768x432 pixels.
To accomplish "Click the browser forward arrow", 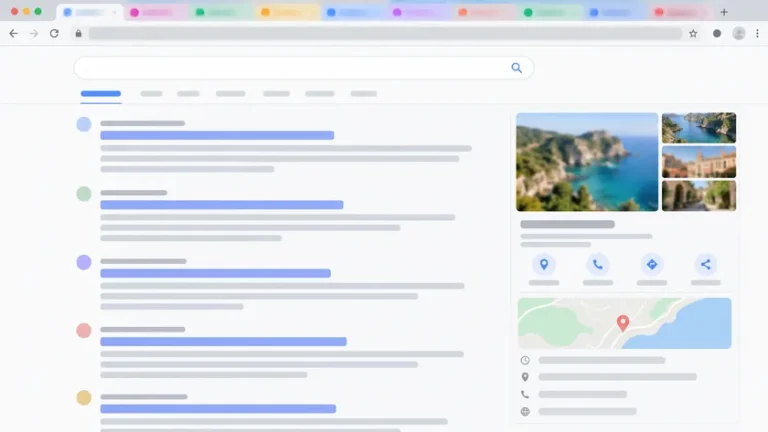I will [x=34, y=33].
